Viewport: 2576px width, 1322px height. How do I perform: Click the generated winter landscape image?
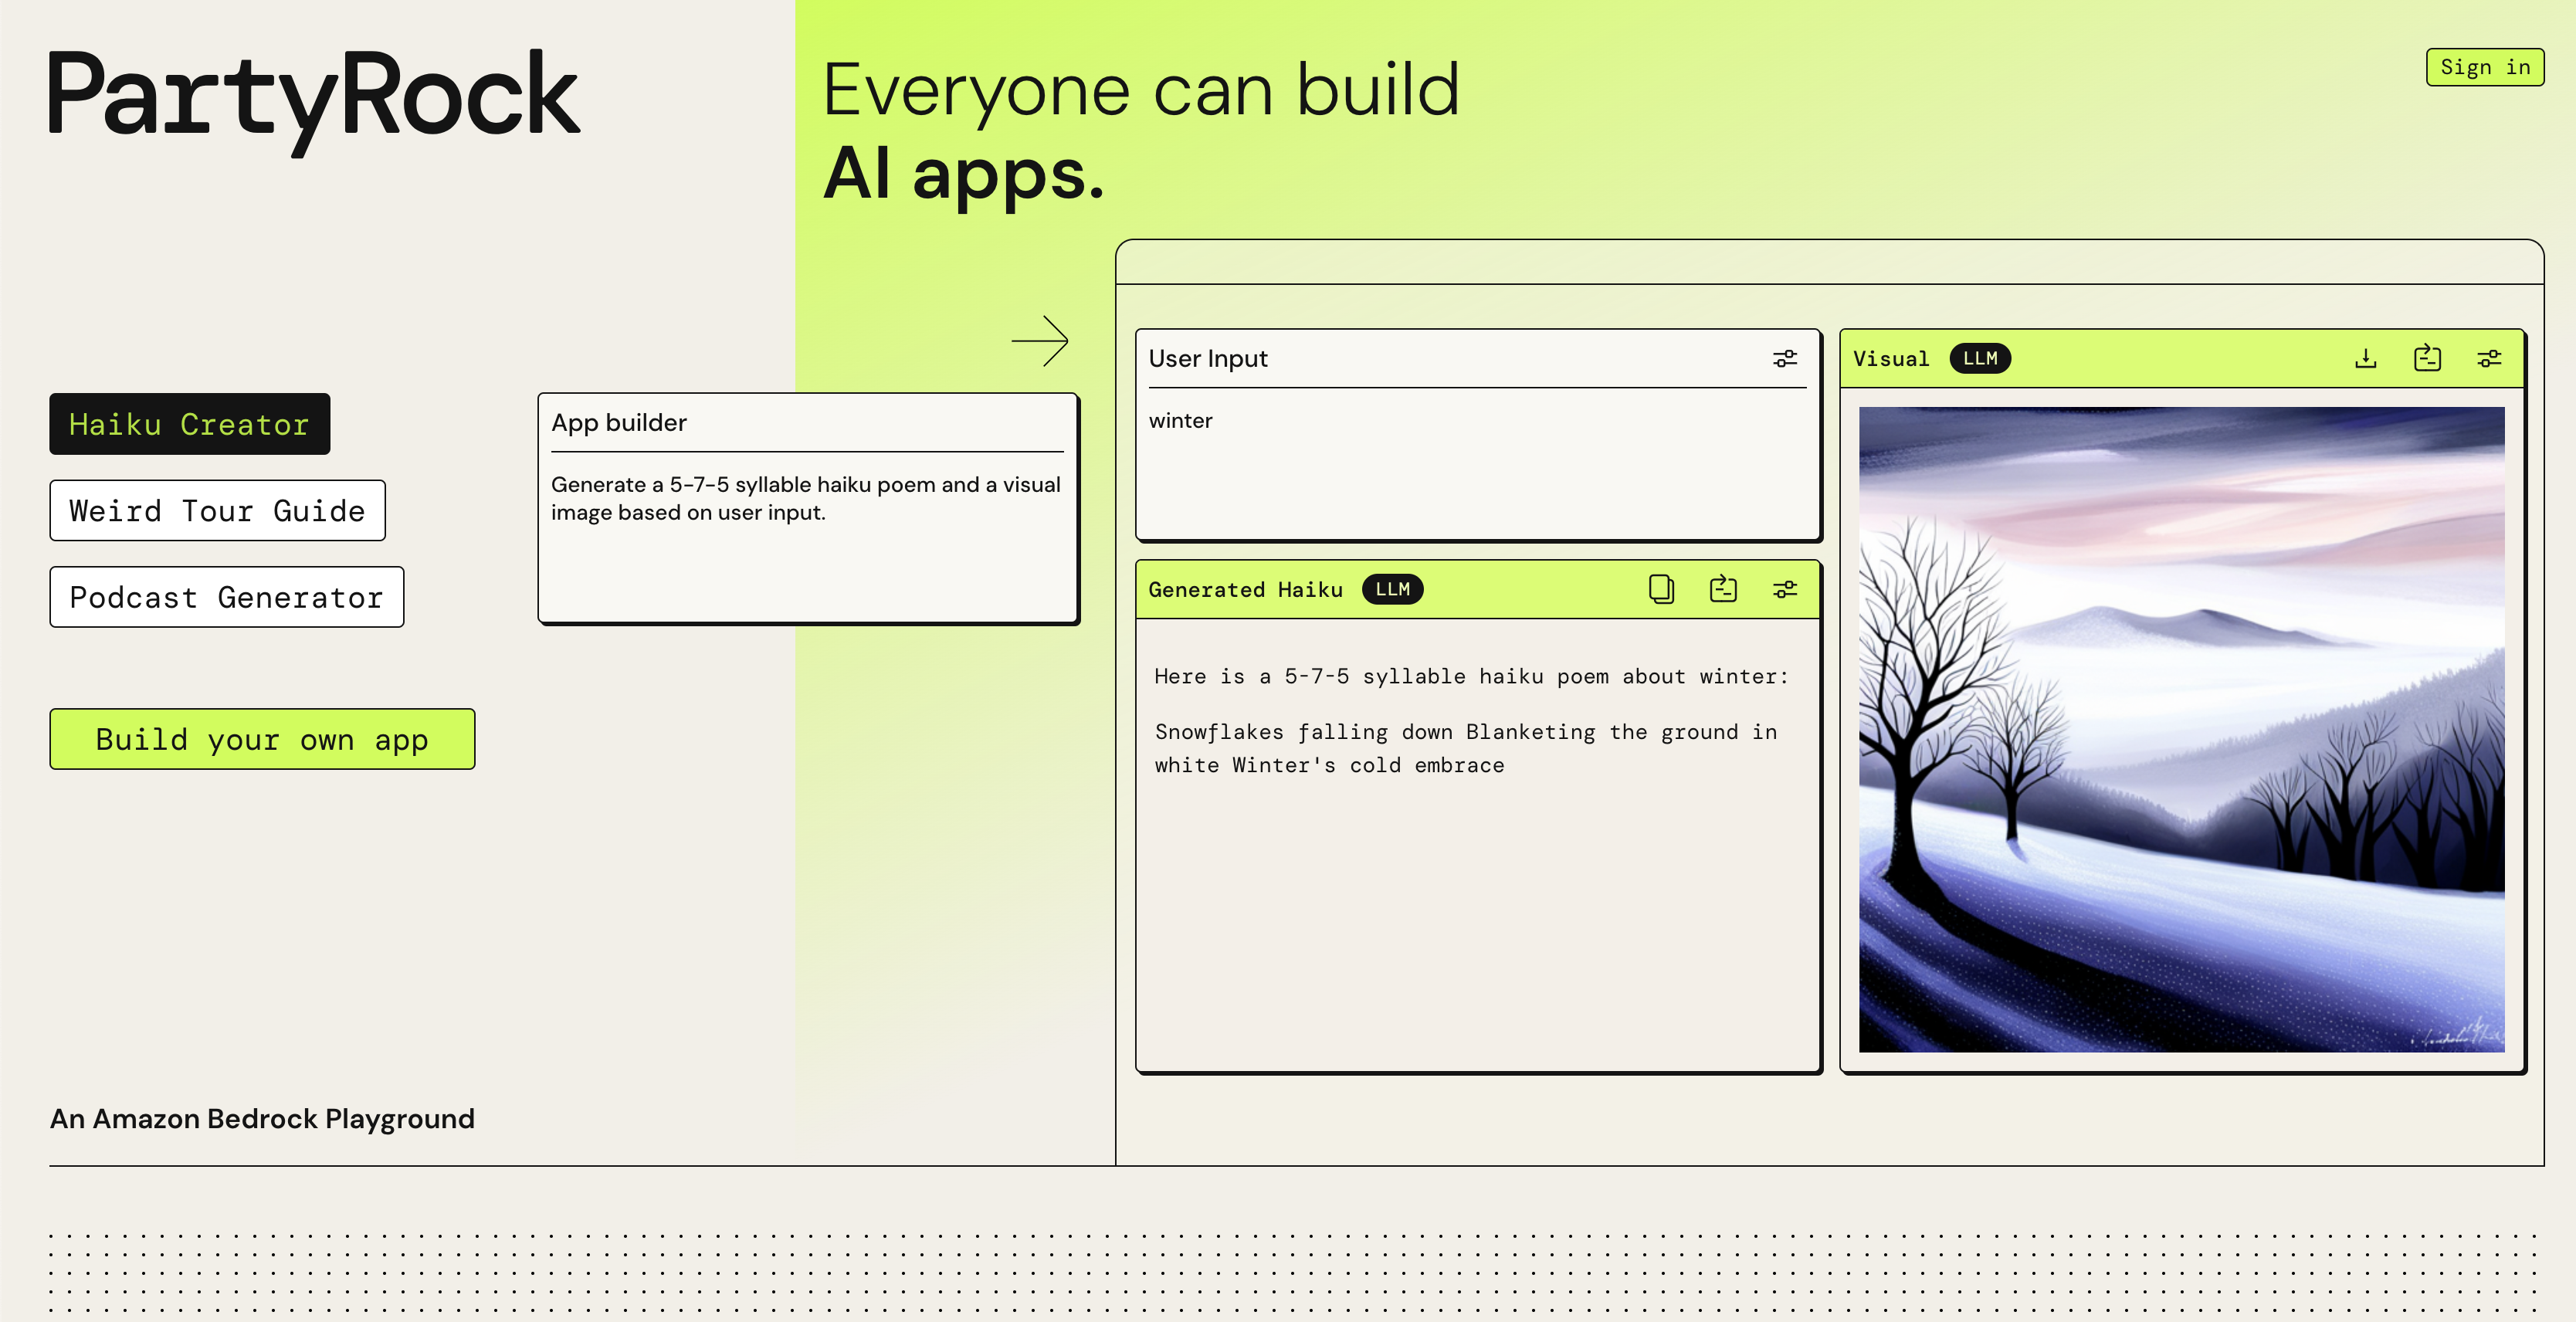[2181, 728]
